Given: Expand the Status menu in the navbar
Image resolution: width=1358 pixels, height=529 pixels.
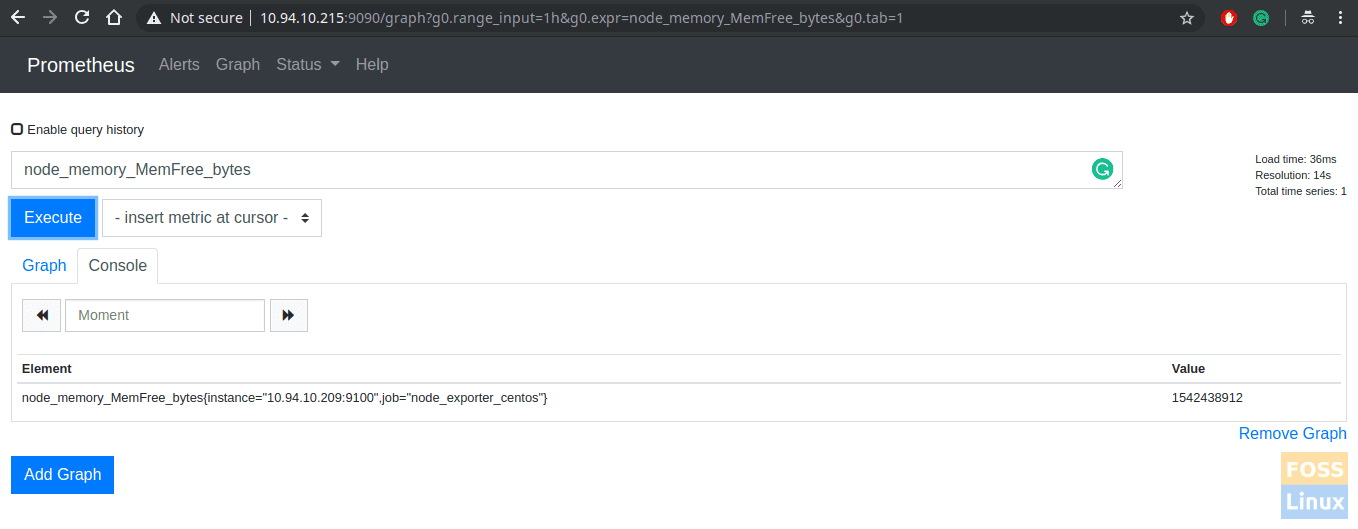Looking at the screenshot, I should pyautogui.click(x=308, y=64).
